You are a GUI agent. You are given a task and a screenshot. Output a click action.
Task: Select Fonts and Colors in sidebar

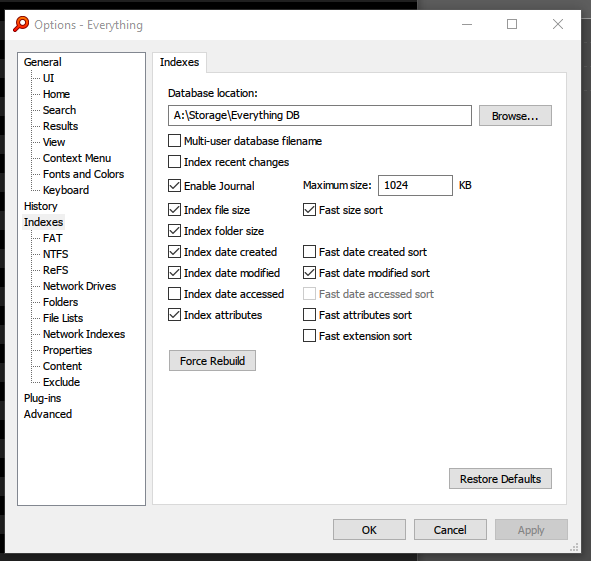pyautogui.click(x=83, y=174)
